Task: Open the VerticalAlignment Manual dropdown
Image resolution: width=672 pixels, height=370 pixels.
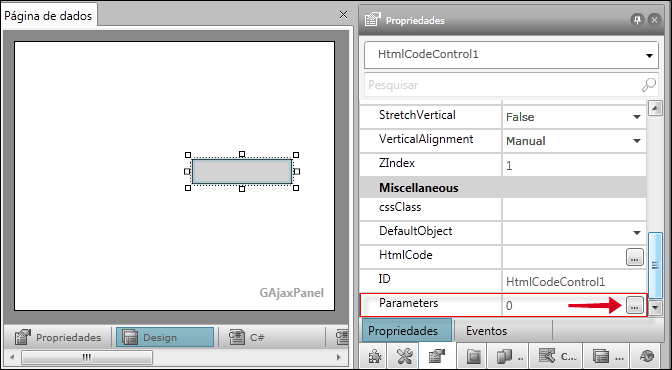Action: point(637,141)
